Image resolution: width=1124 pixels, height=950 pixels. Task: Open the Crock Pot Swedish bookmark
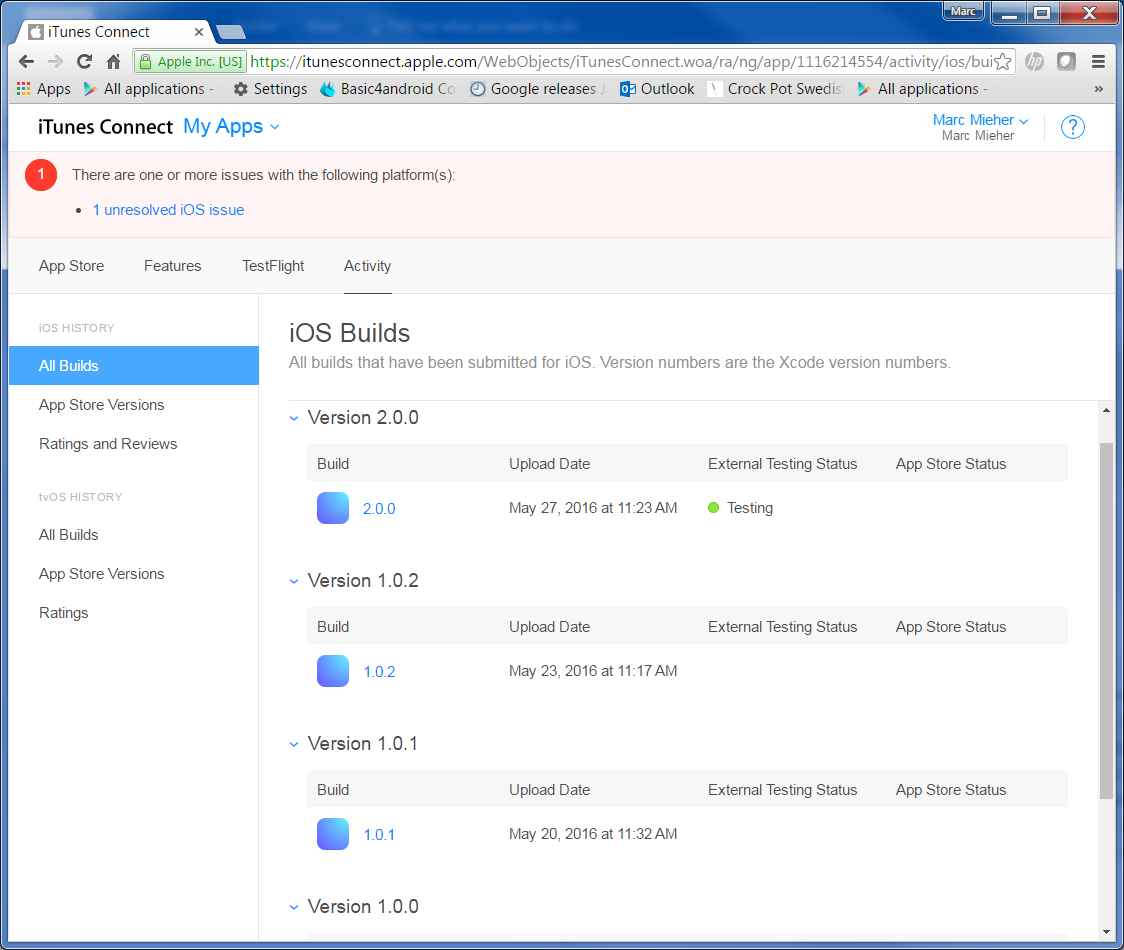[x=776, y=89]
